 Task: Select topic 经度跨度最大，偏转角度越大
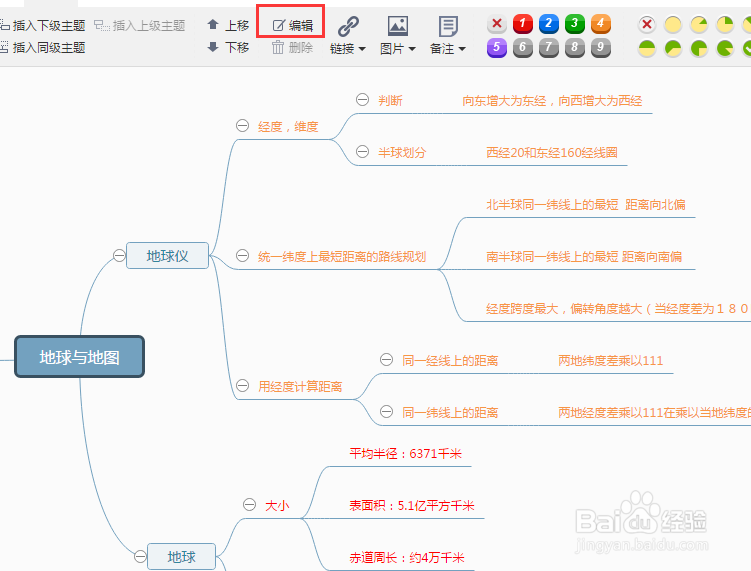(618, 309)
